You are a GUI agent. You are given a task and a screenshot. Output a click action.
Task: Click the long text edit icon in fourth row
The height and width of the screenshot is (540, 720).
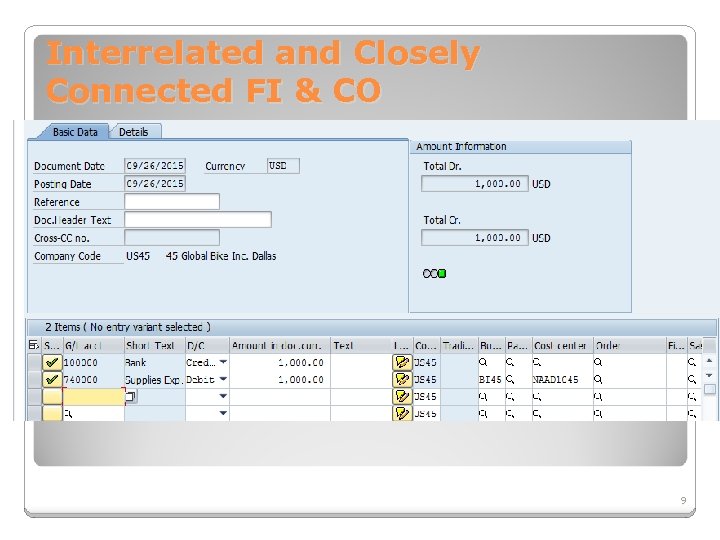click(402, 413)
